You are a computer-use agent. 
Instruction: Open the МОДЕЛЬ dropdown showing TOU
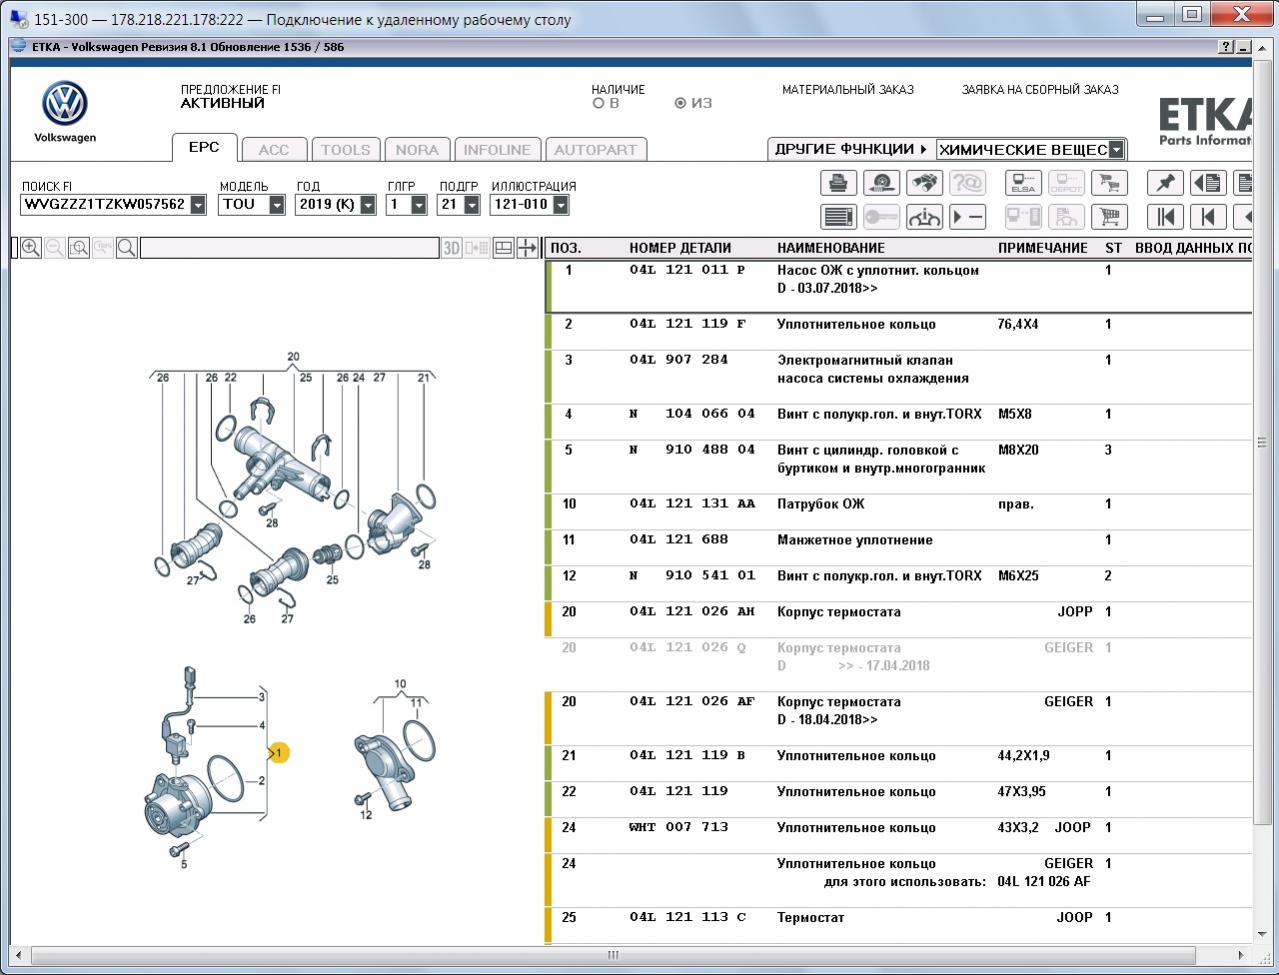[x=279, y=205]
